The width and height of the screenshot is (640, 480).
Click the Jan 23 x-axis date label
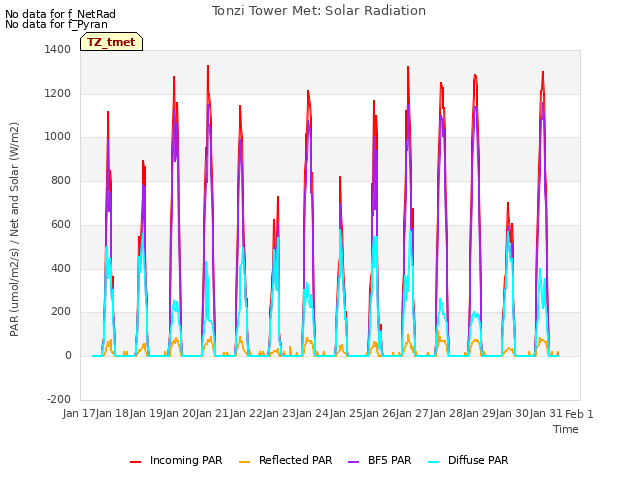279,413
